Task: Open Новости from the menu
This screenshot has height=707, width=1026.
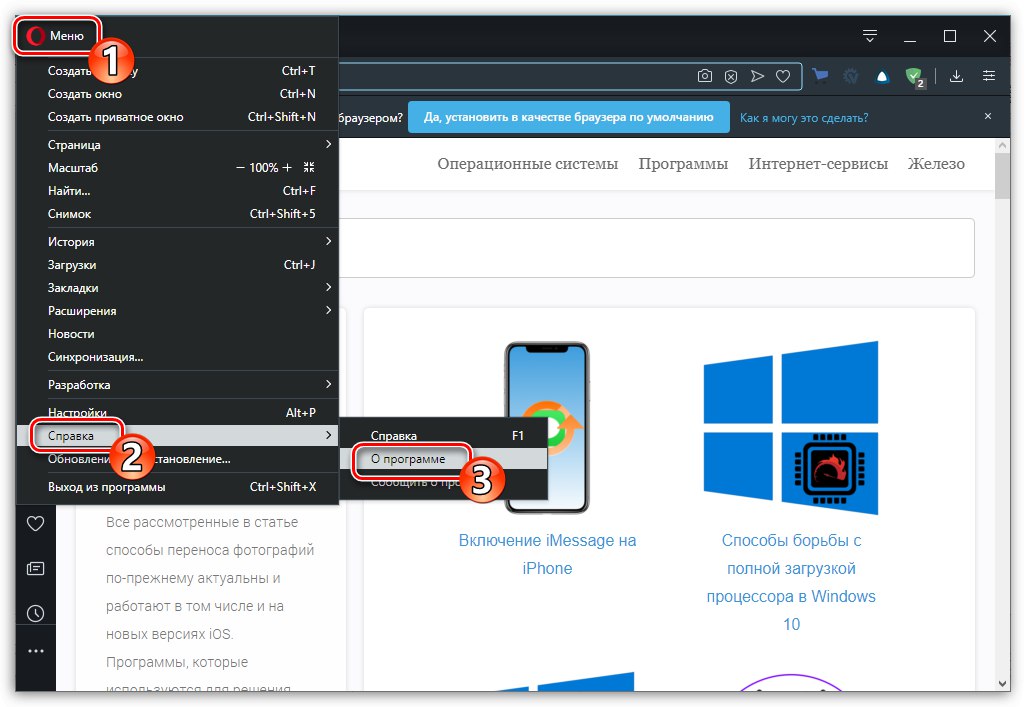Action: coord(177,334)
